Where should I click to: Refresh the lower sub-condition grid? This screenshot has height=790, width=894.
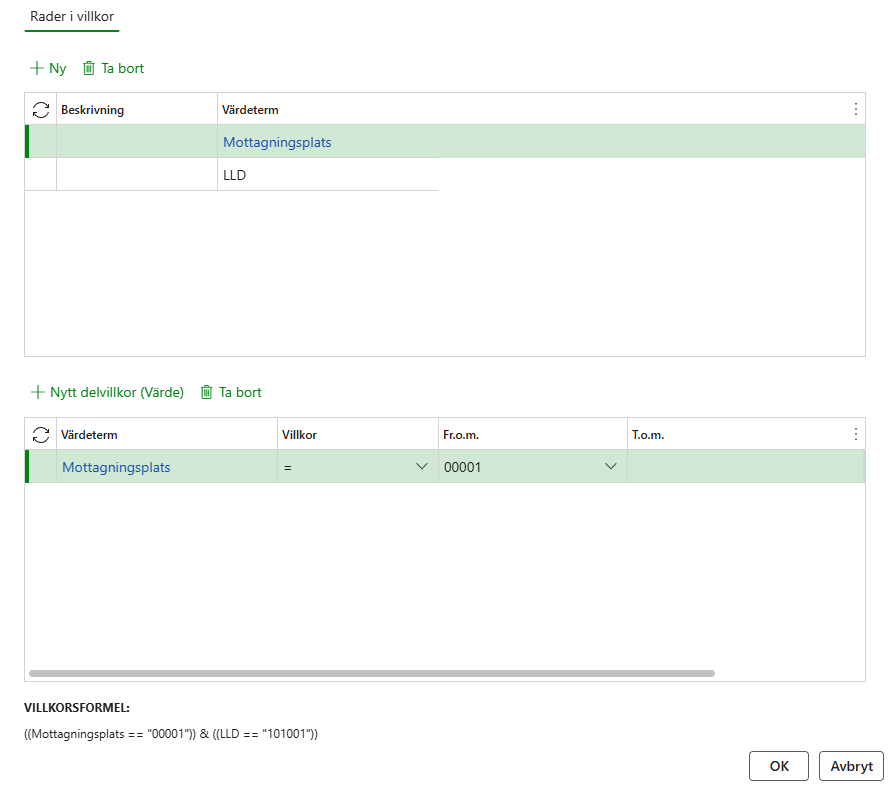tap(41, 434)
